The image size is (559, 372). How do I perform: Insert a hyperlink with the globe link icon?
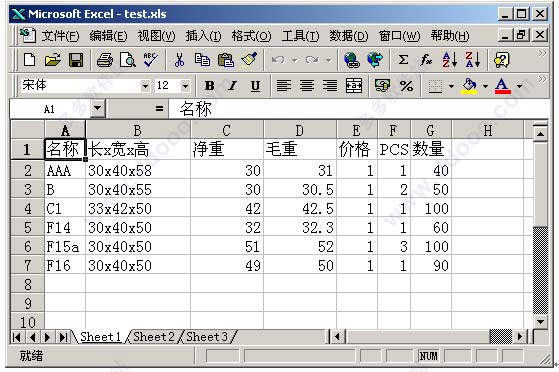(x=352, y=60)
